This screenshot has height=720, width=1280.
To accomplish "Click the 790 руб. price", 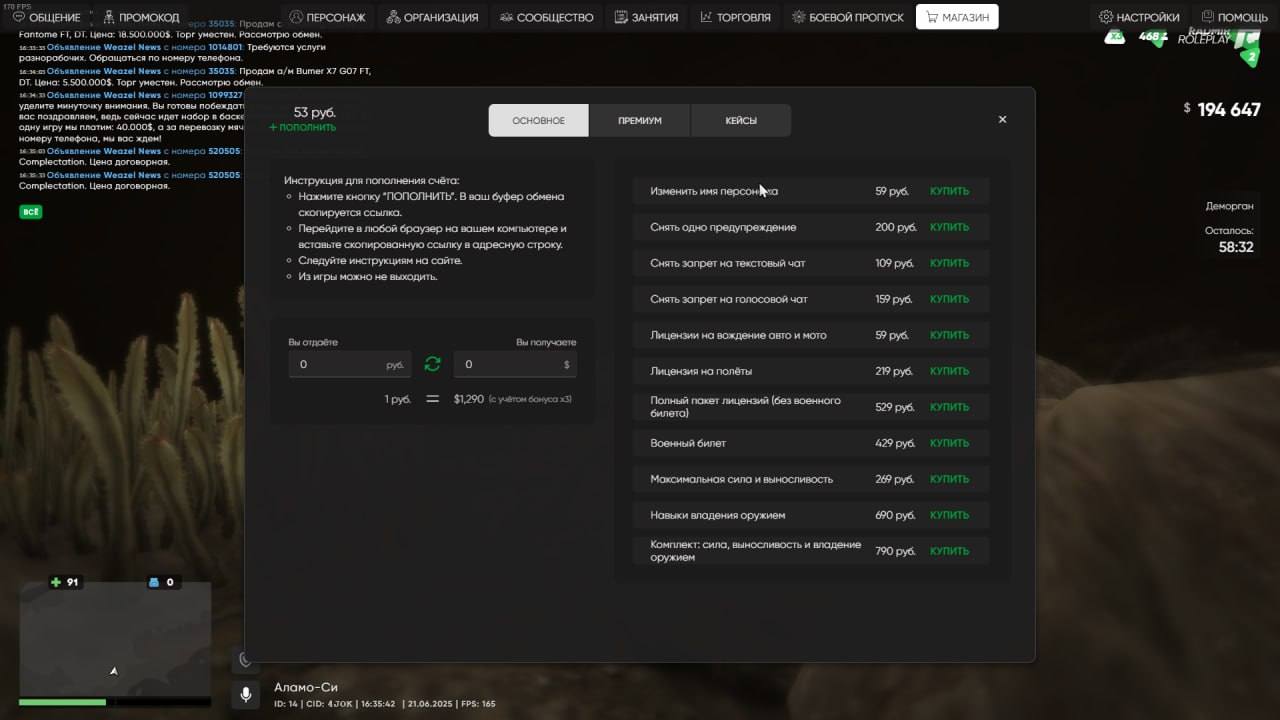I will tap(895, 551).
